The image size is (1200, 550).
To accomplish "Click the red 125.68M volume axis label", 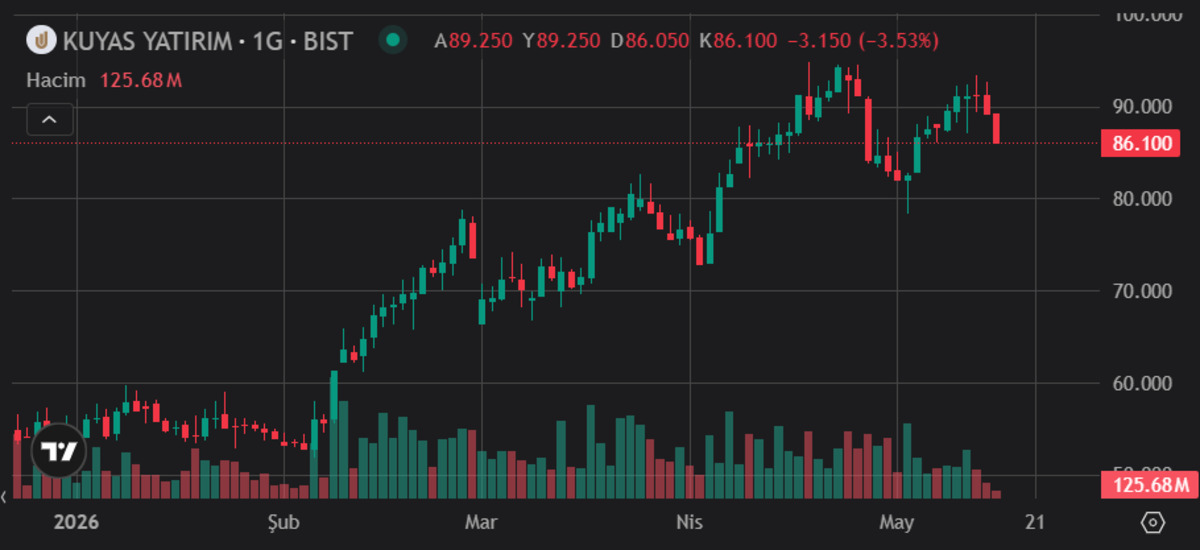I will click(x=1148, y=486).
